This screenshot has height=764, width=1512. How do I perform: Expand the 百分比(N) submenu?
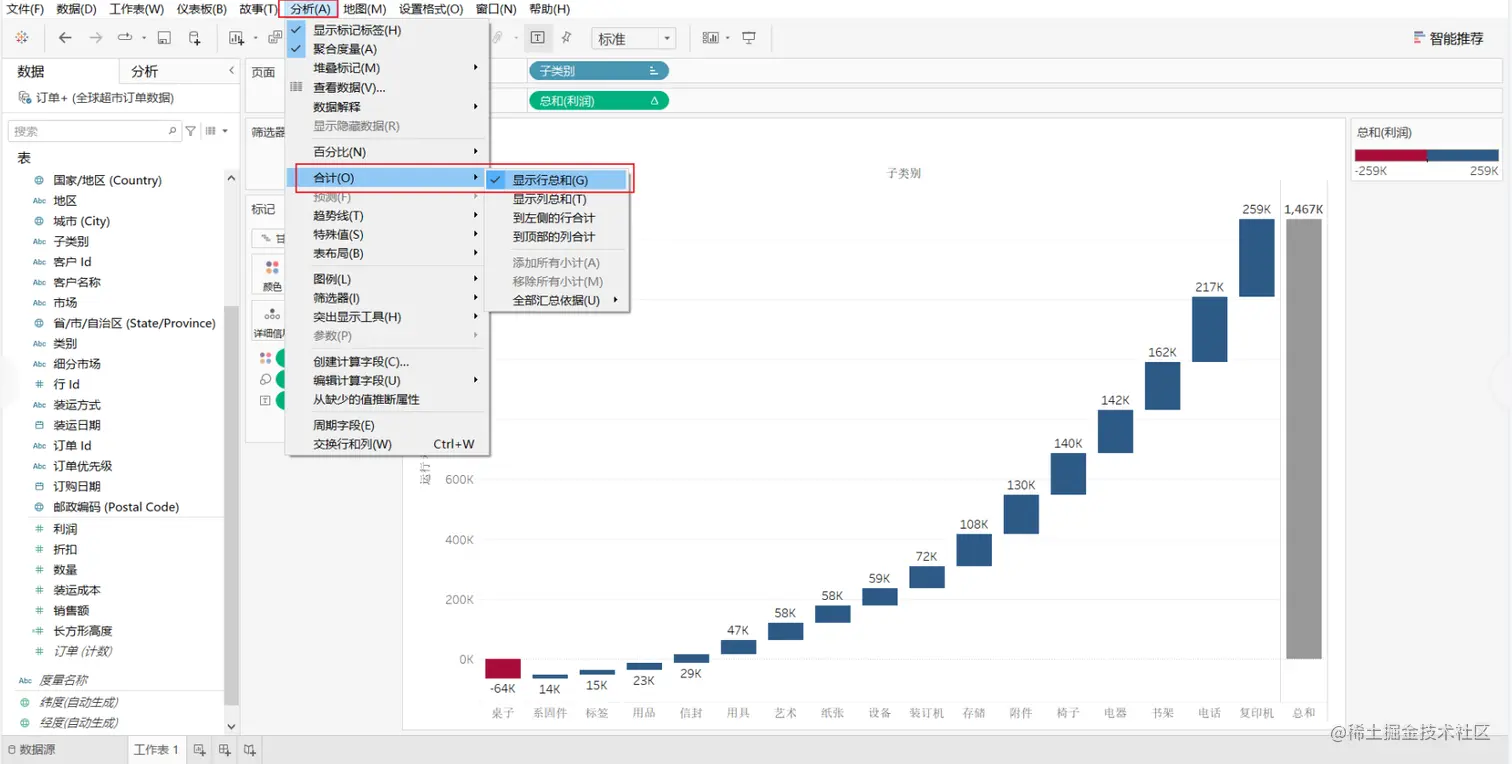(x=388, y=152)
